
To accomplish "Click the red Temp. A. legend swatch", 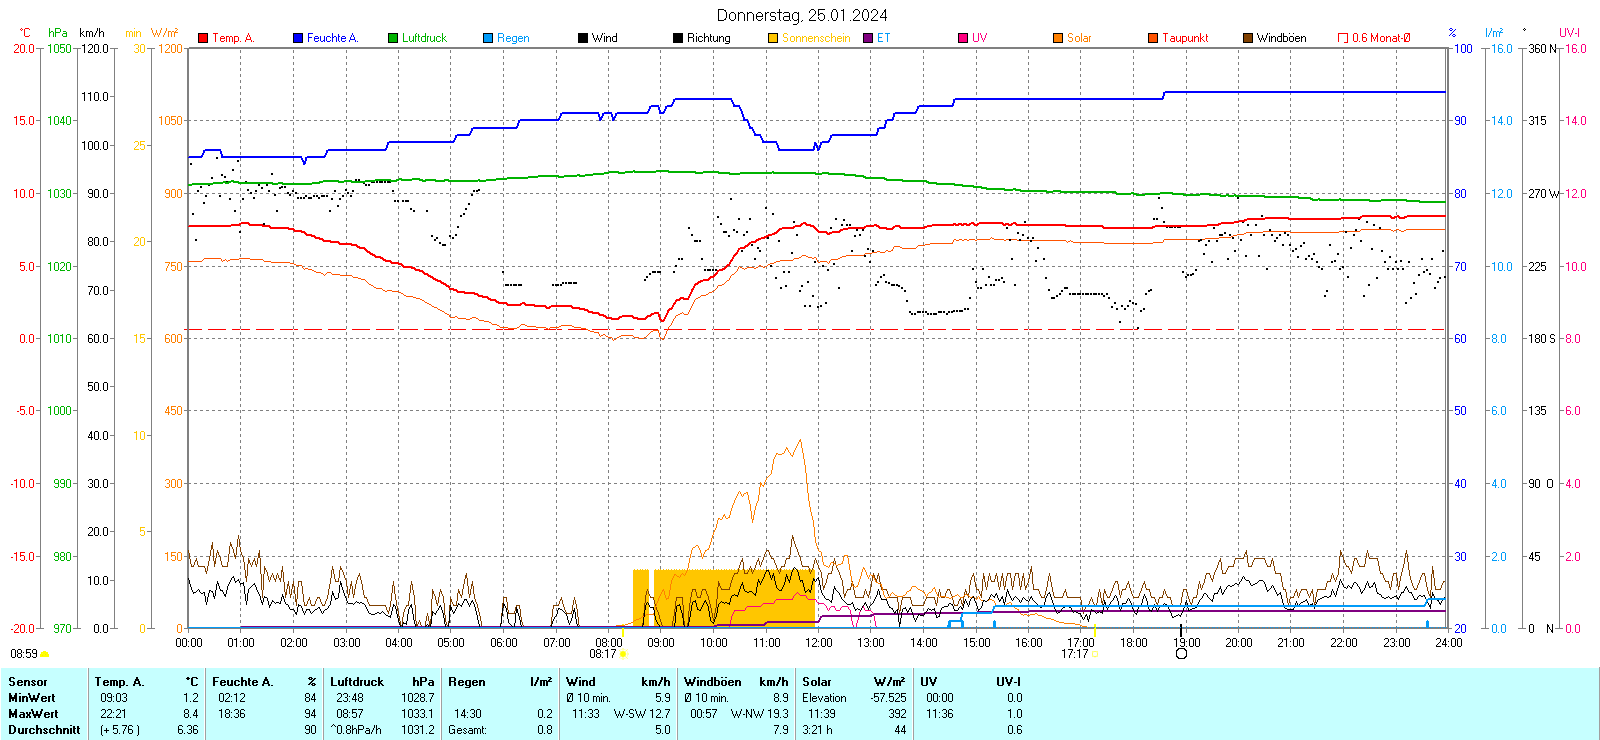I will [x=203, y=38].
